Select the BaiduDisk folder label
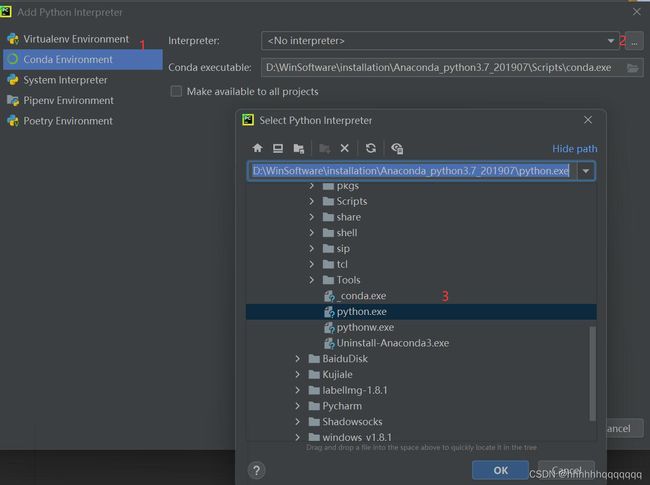This screenshot has width=650, height=485. click(x=345, y=359)
